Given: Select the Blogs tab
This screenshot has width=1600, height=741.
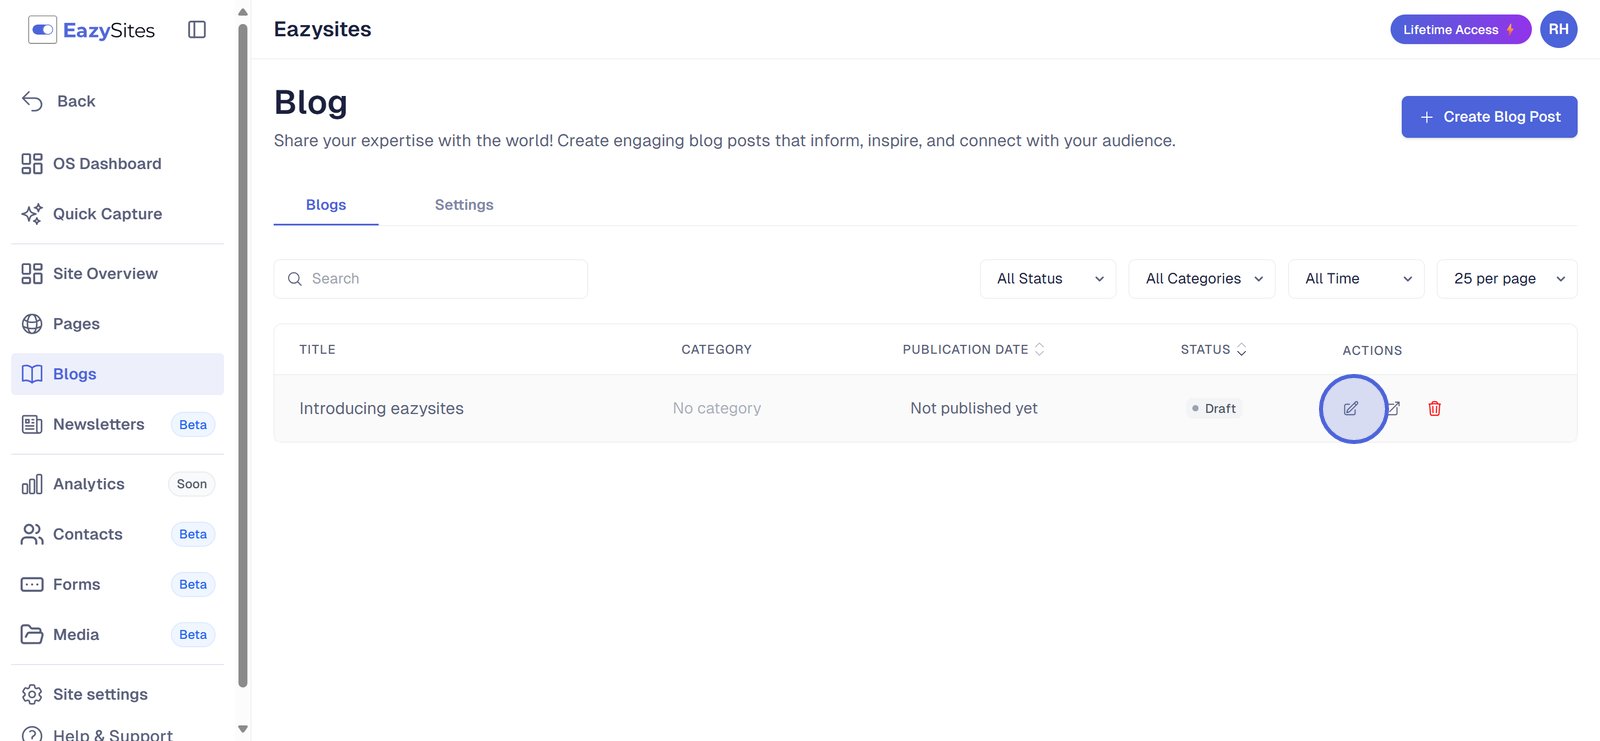Looking at the screenshot, I should coord(326,205).
